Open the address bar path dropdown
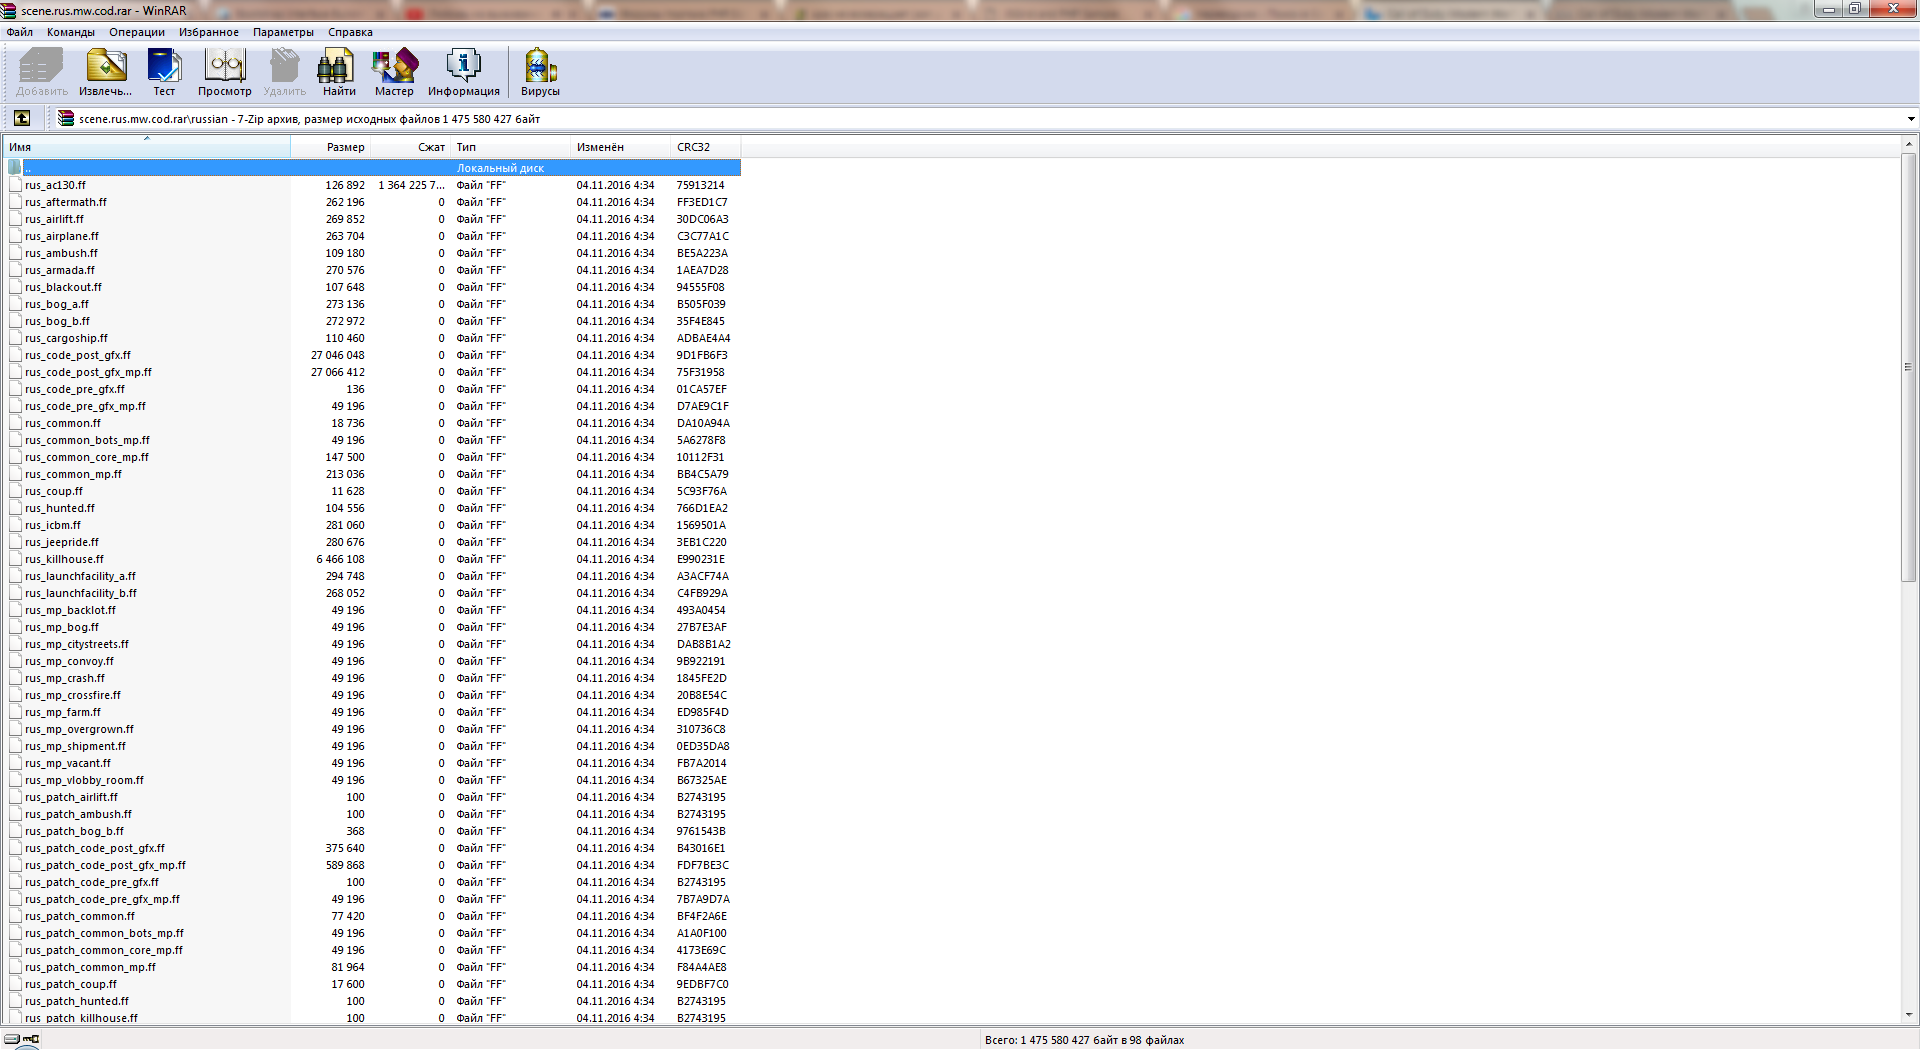This screenshot has width=1920, height=1050. click(1910, 119)
